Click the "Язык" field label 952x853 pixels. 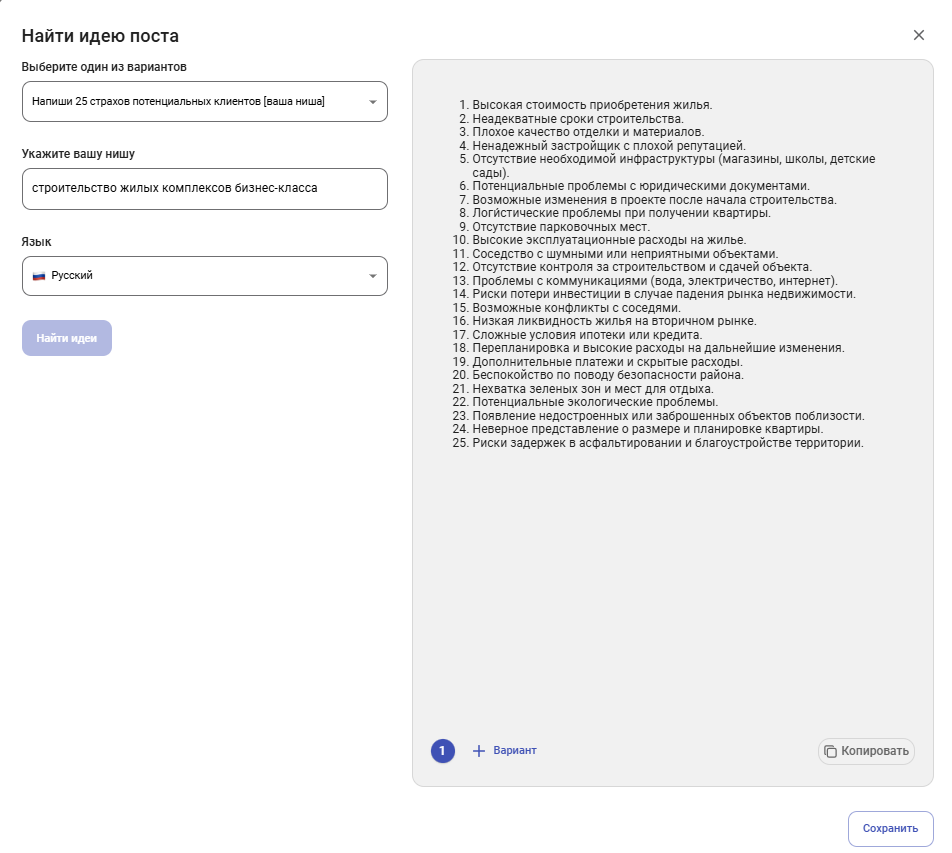(x=36, y=242)
